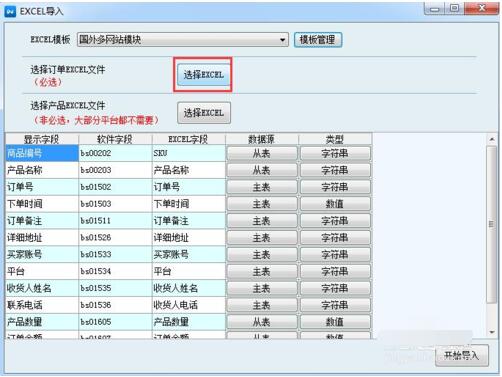The width and height of the screenshot is (502, 377).
Task: Click the SKU EXCEL field cell
Action: coord(188,153)
